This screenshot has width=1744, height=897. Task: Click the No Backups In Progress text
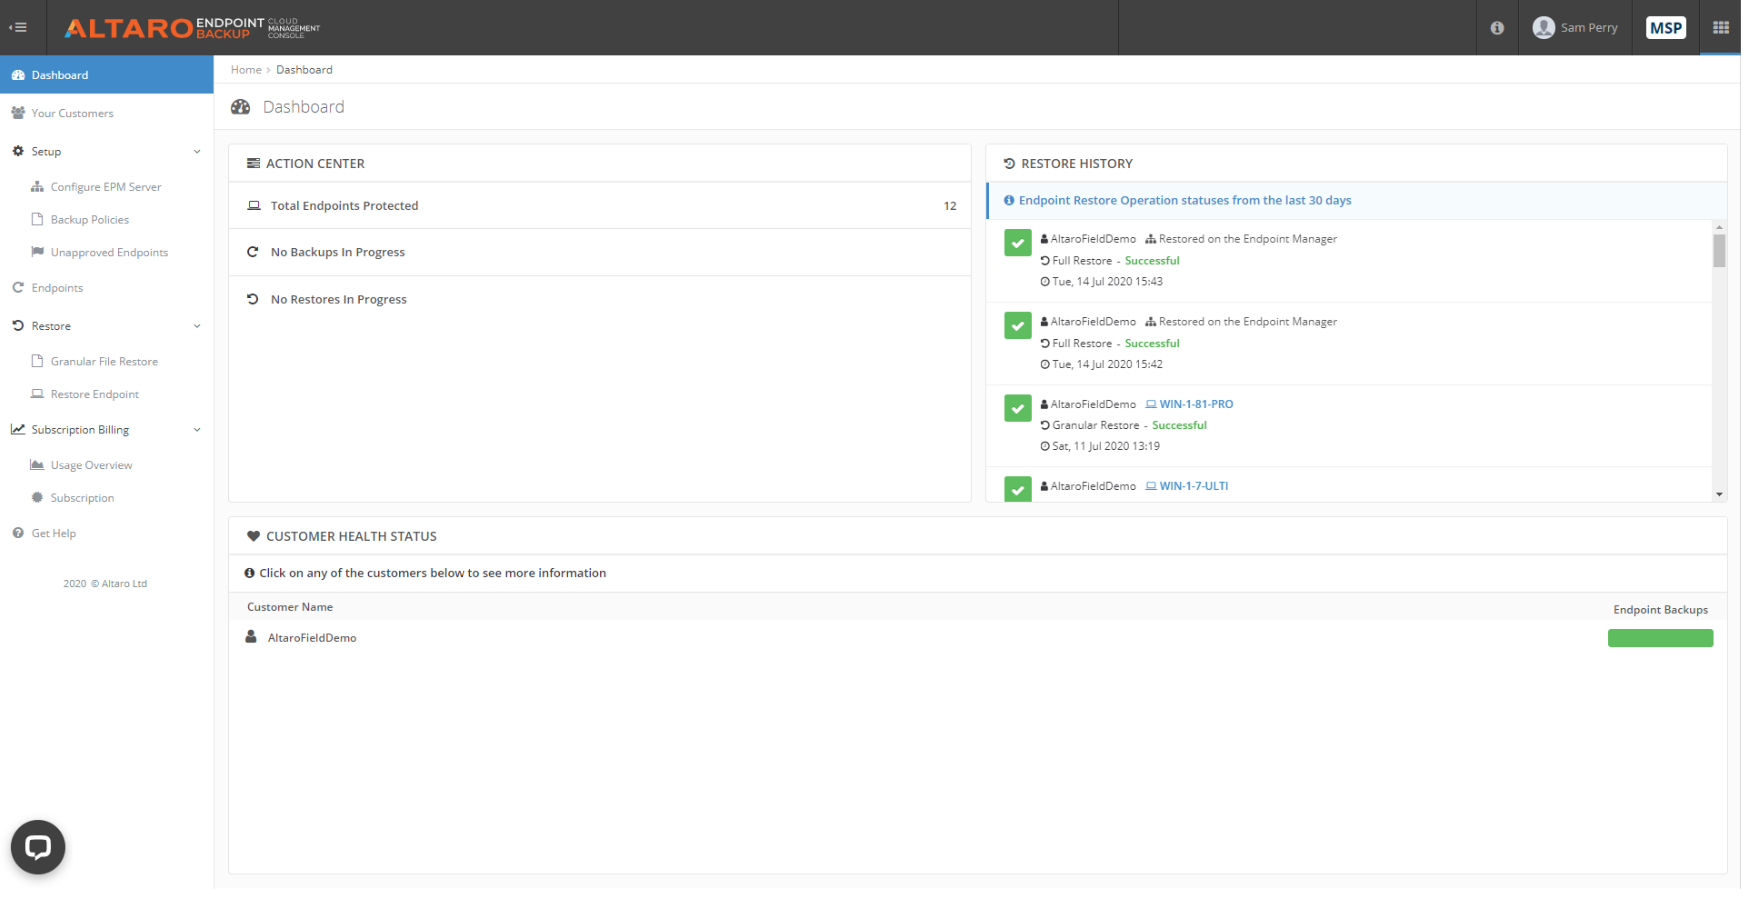(338, 253)
